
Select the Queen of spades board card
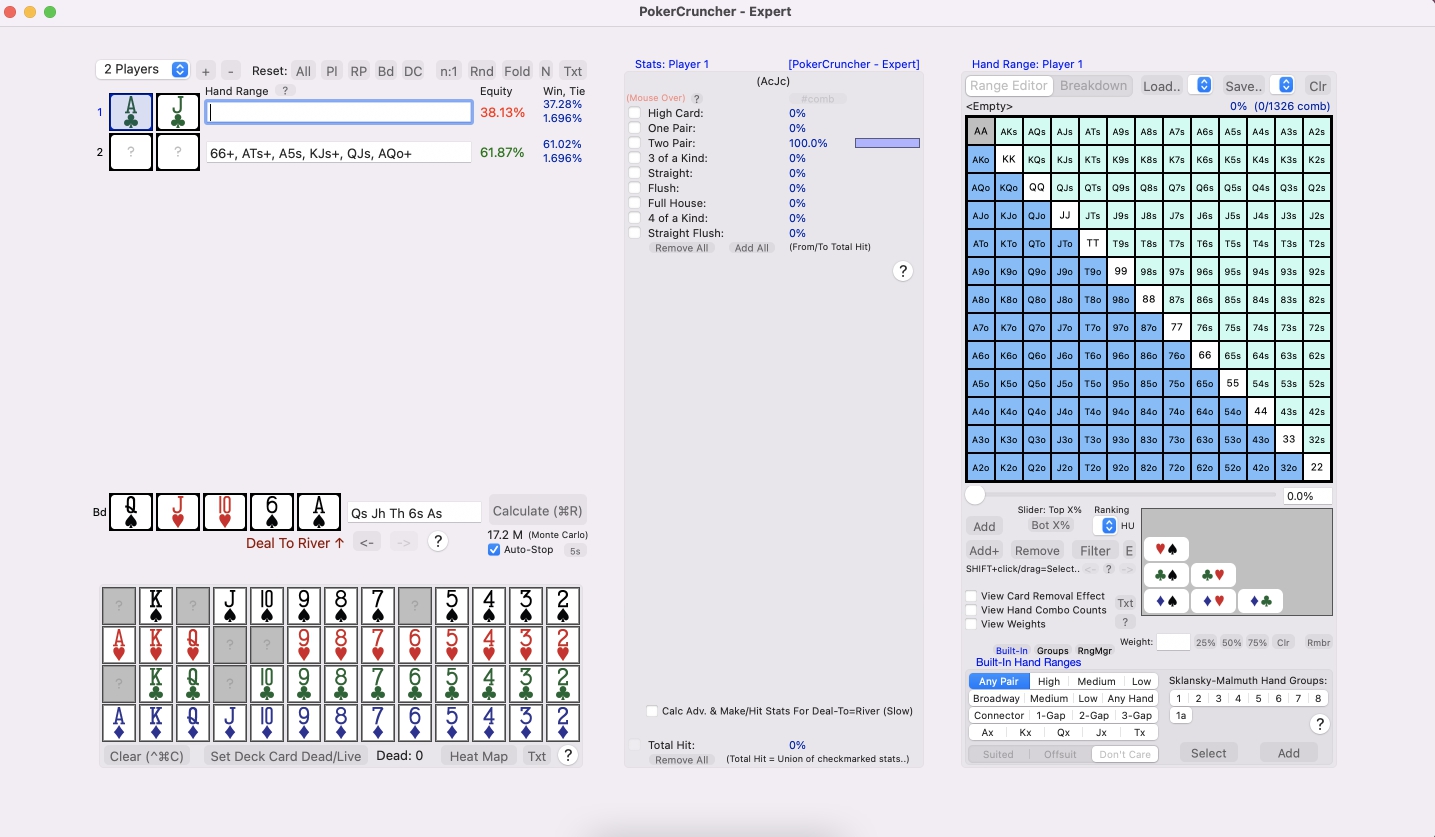coord(131,512)
